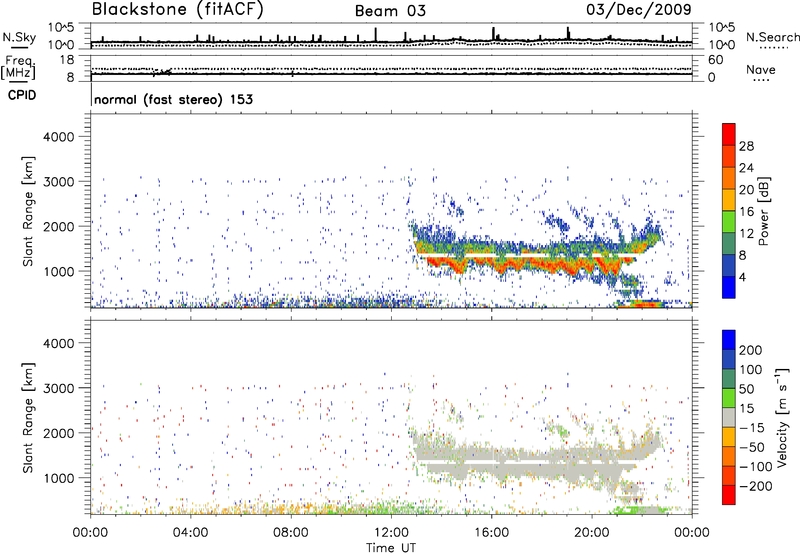Screen dimensions: 800x554
Task: Pick the top blue segment of the velocity colorbar
Action: pos(729,340)
